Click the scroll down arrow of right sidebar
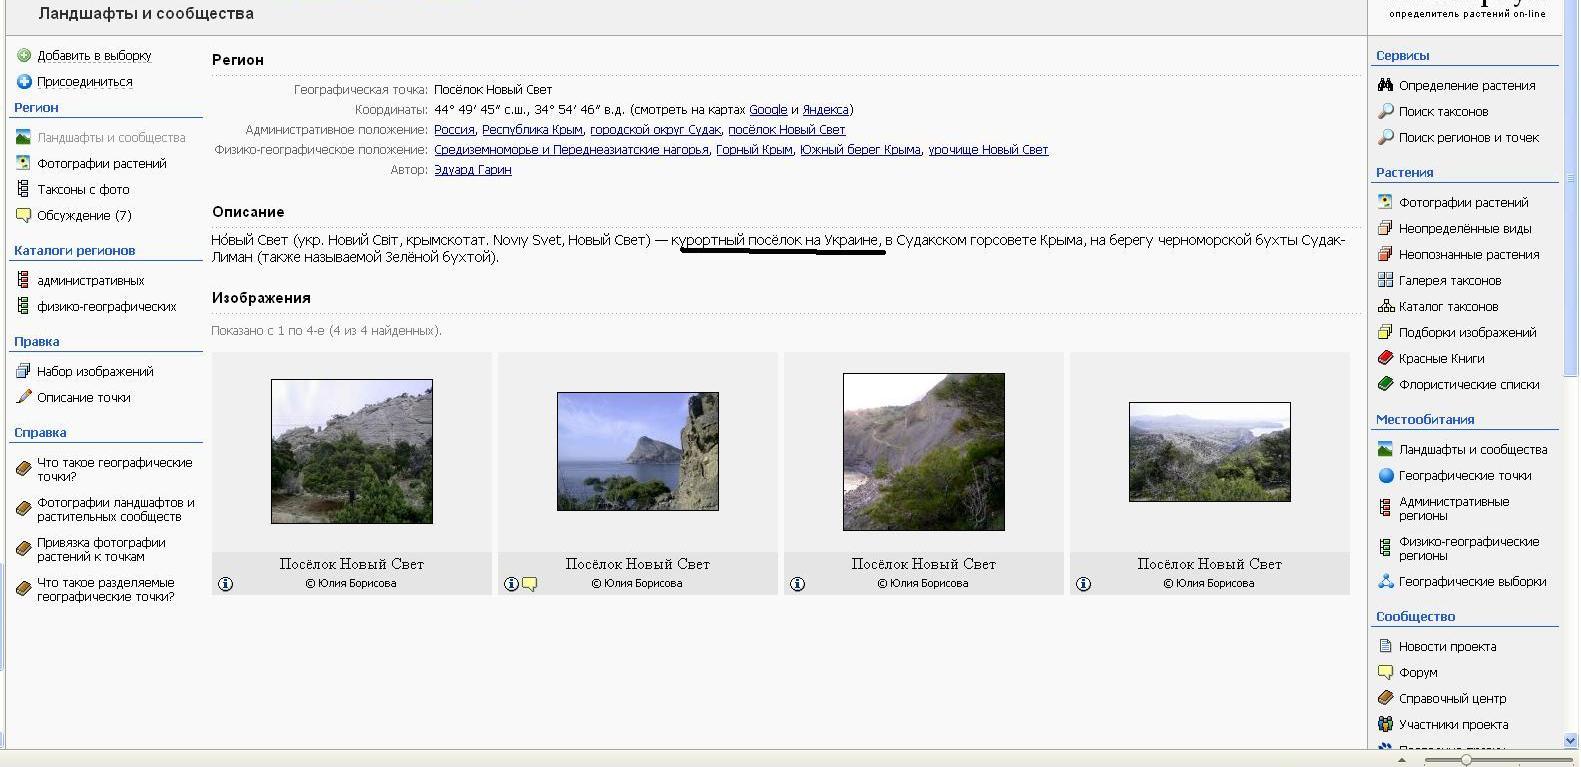Image resolution: width=1581 pixels, height=767 pixels. pyautogui.click(x=1570, y=740)
